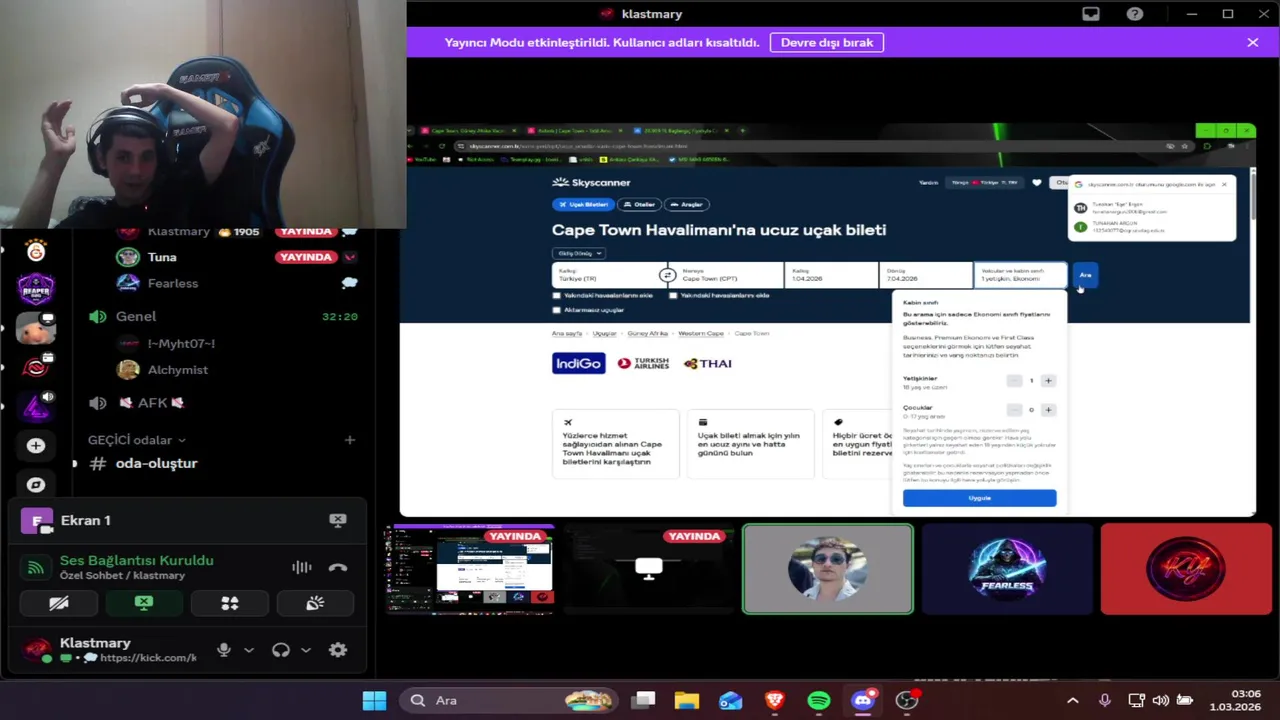This screenshot has width=1280, height=720.
Task: Open the volume tray icon
Action: (x=1160, y=700)
